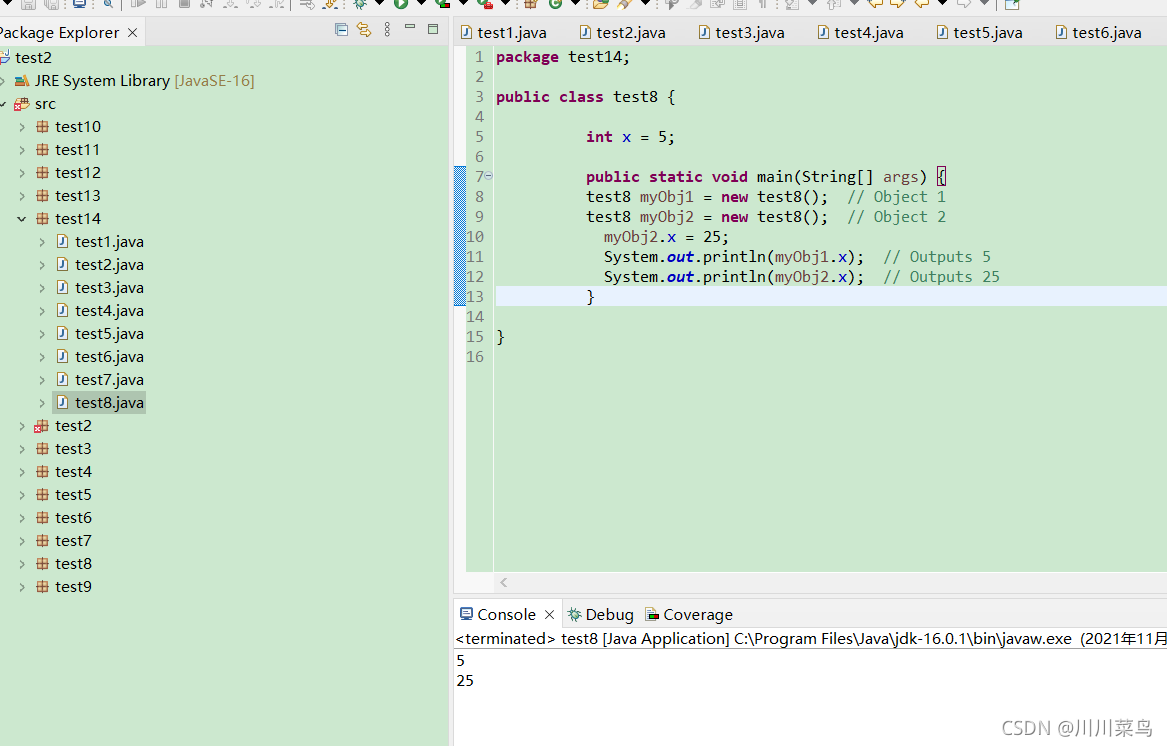This screenshot has width=1167, height=746.
Task: Select the test12 package label
Action: pyautogui.click(x=77, y=173)
